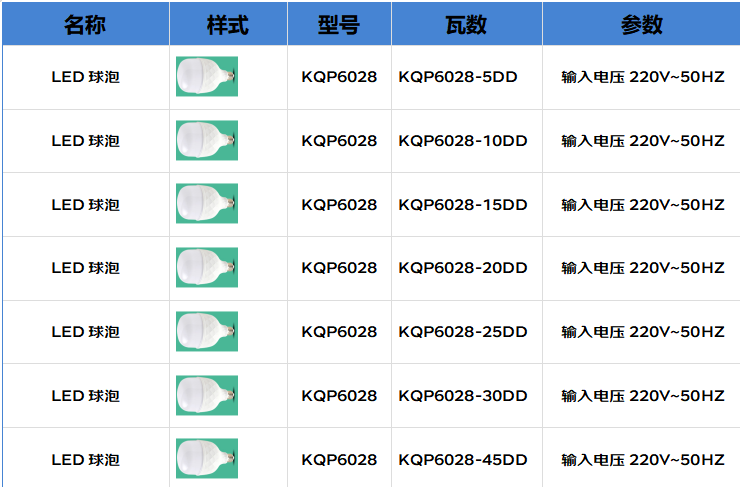Click the 名称 column header
The width and height of the screenshot is (740, 487).
(85, 24)
